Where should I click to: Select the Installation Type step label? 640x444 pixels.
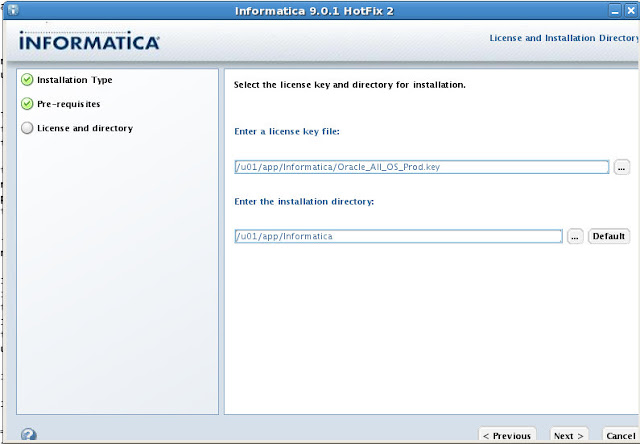75,80
